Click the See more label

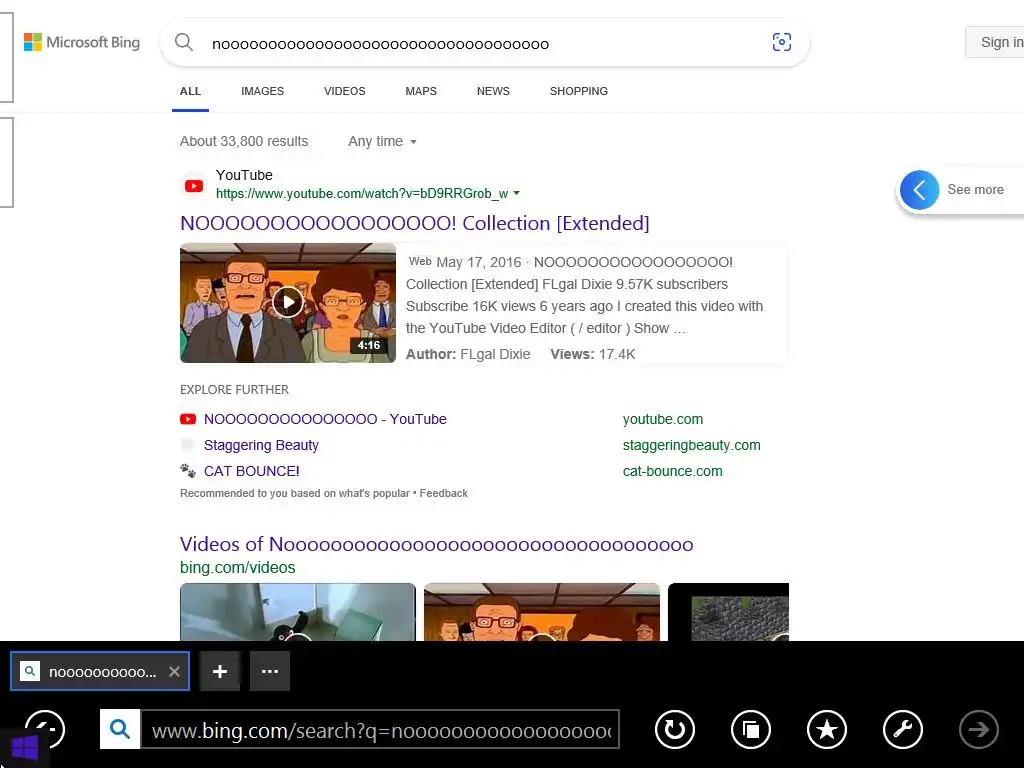click(x=975, y=189)
